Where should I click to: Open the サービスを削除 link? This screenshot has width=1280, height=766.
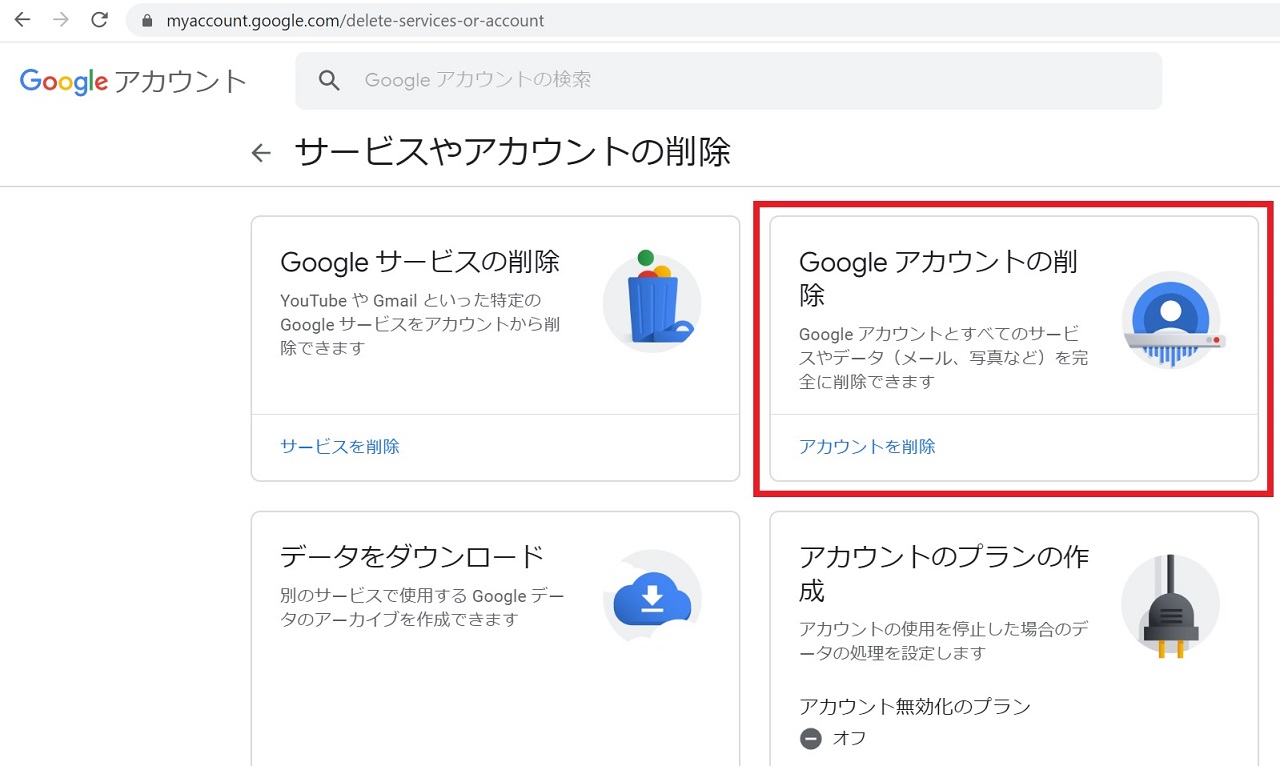pos(340,447)
